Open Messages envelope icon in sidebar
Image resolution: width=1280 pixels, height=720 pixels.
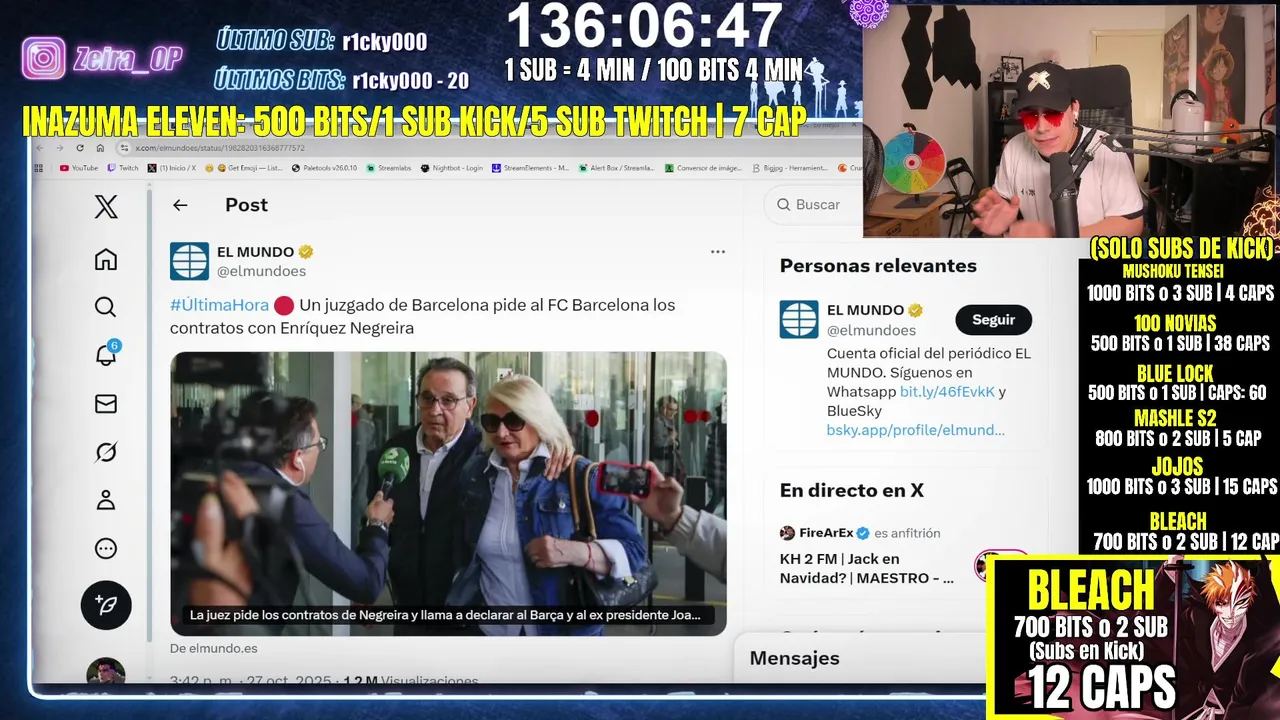coord(106,404)
